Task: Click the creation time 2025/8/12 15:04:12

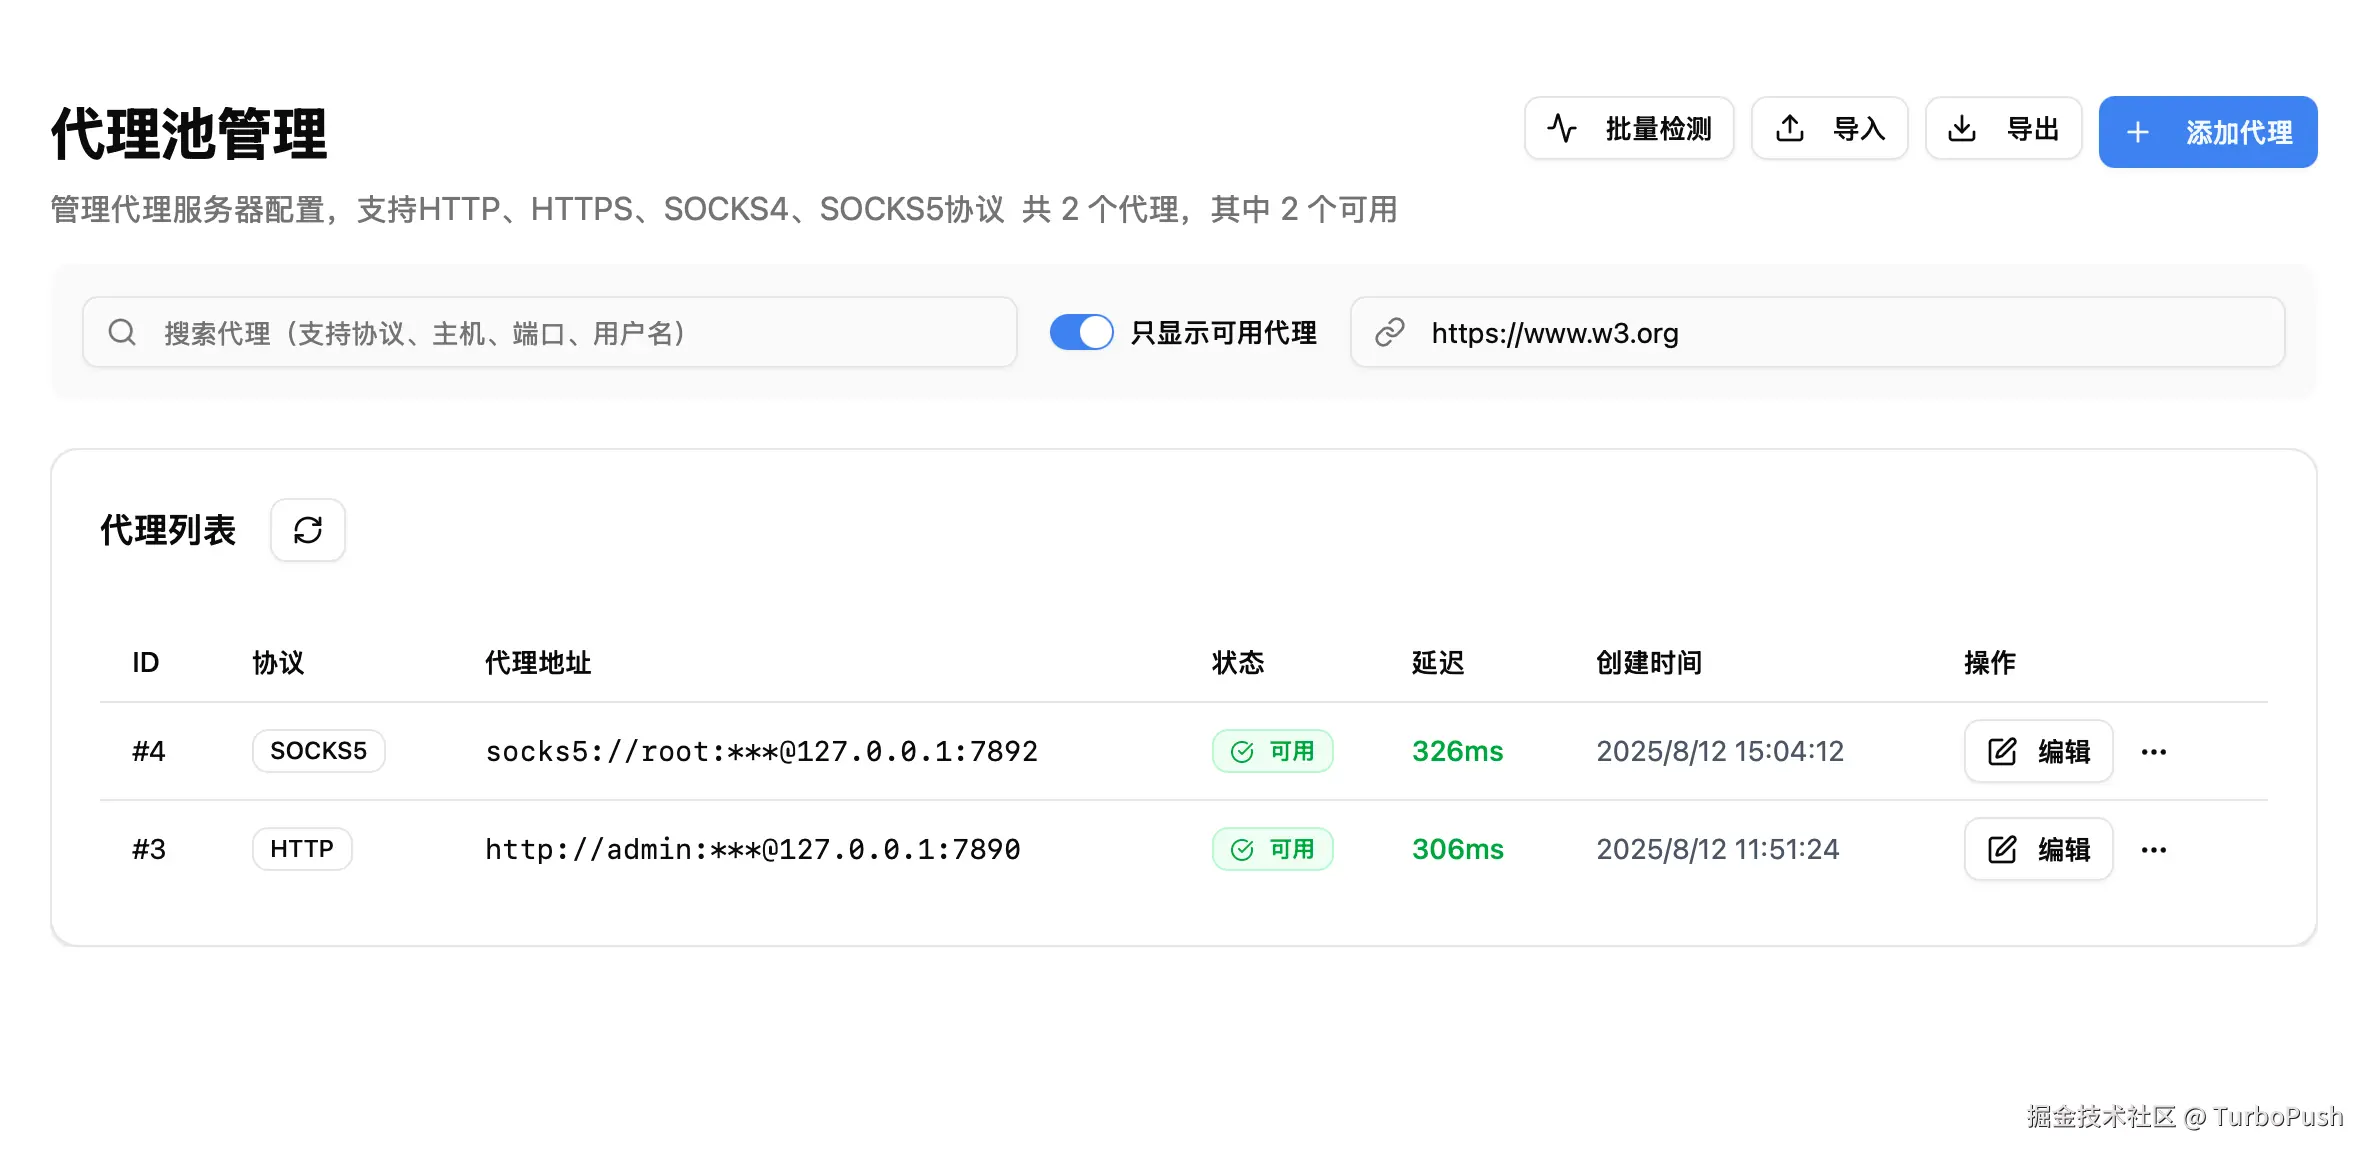Action: [1720, 751]
